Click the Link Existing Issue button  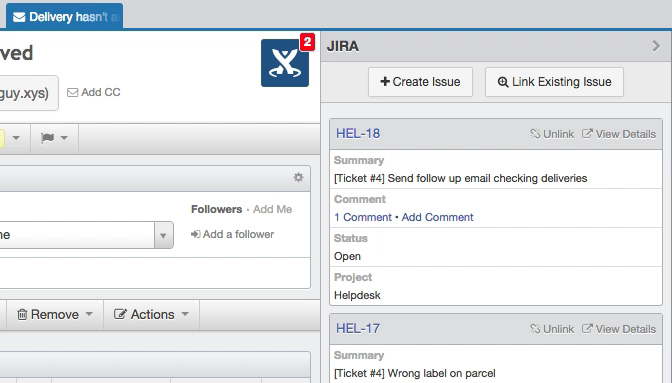tap(554, 82)
